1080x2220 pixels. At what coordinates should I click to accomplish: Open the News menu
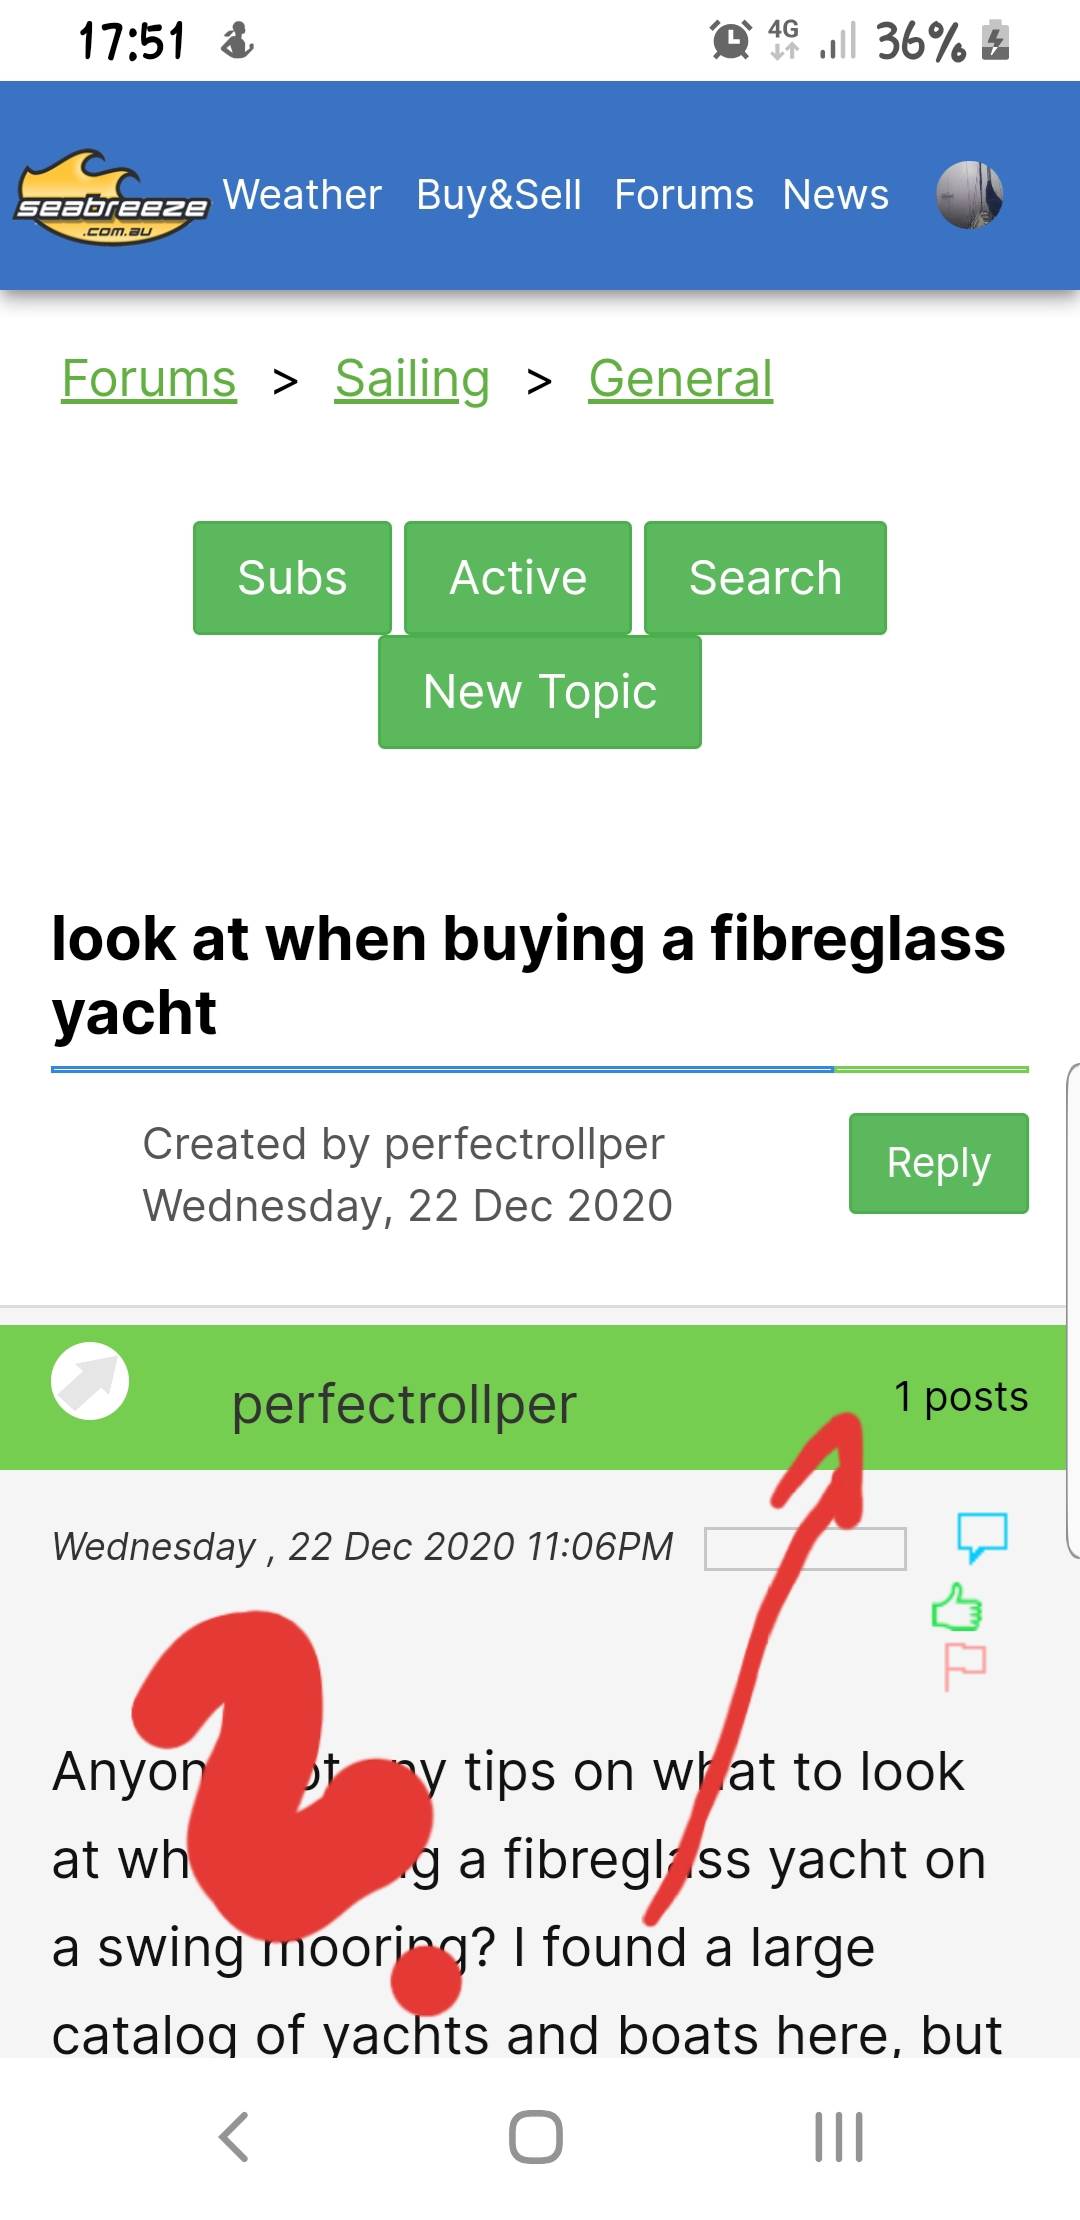(x=835, y=195)
